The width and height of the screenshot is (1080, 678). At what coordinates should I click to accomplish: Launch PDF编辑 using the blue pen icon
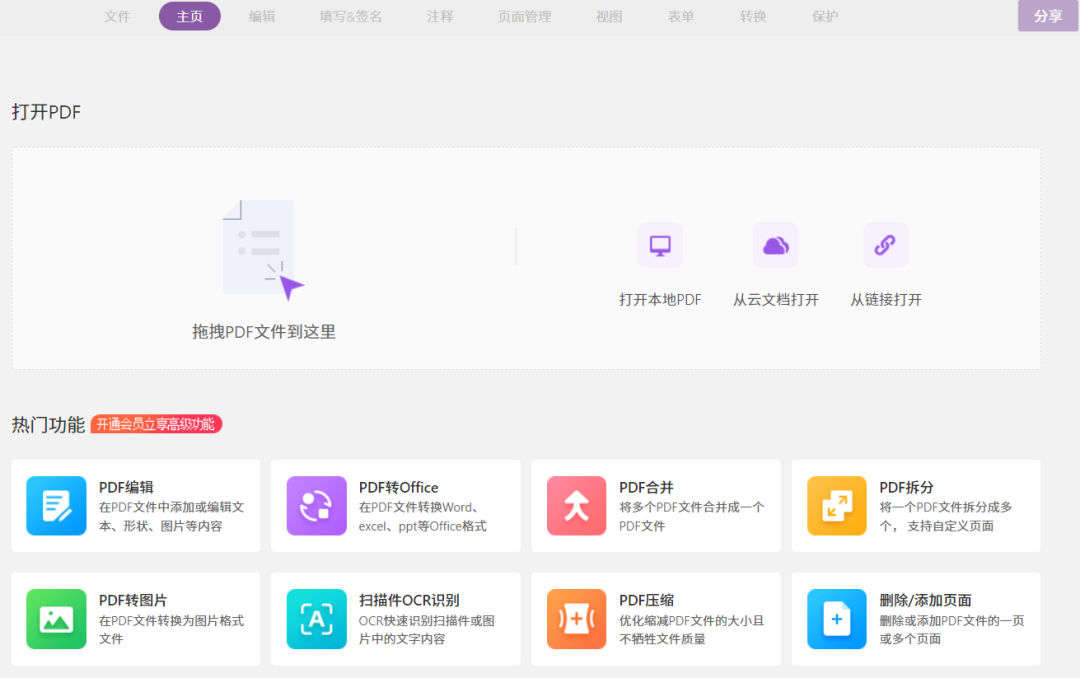(56, 505)
